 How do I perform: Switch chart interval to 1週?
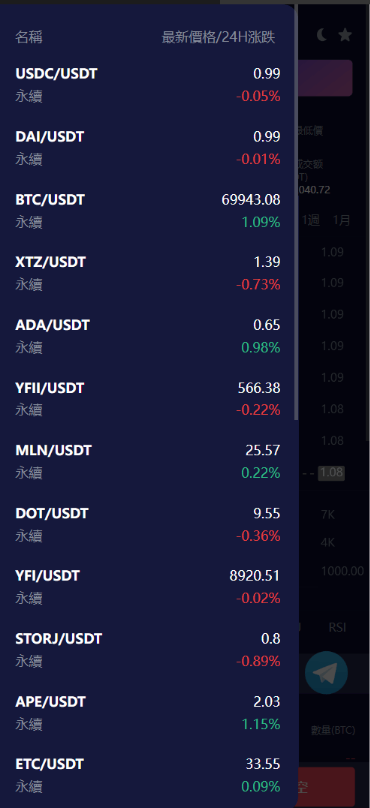point(311,221)
